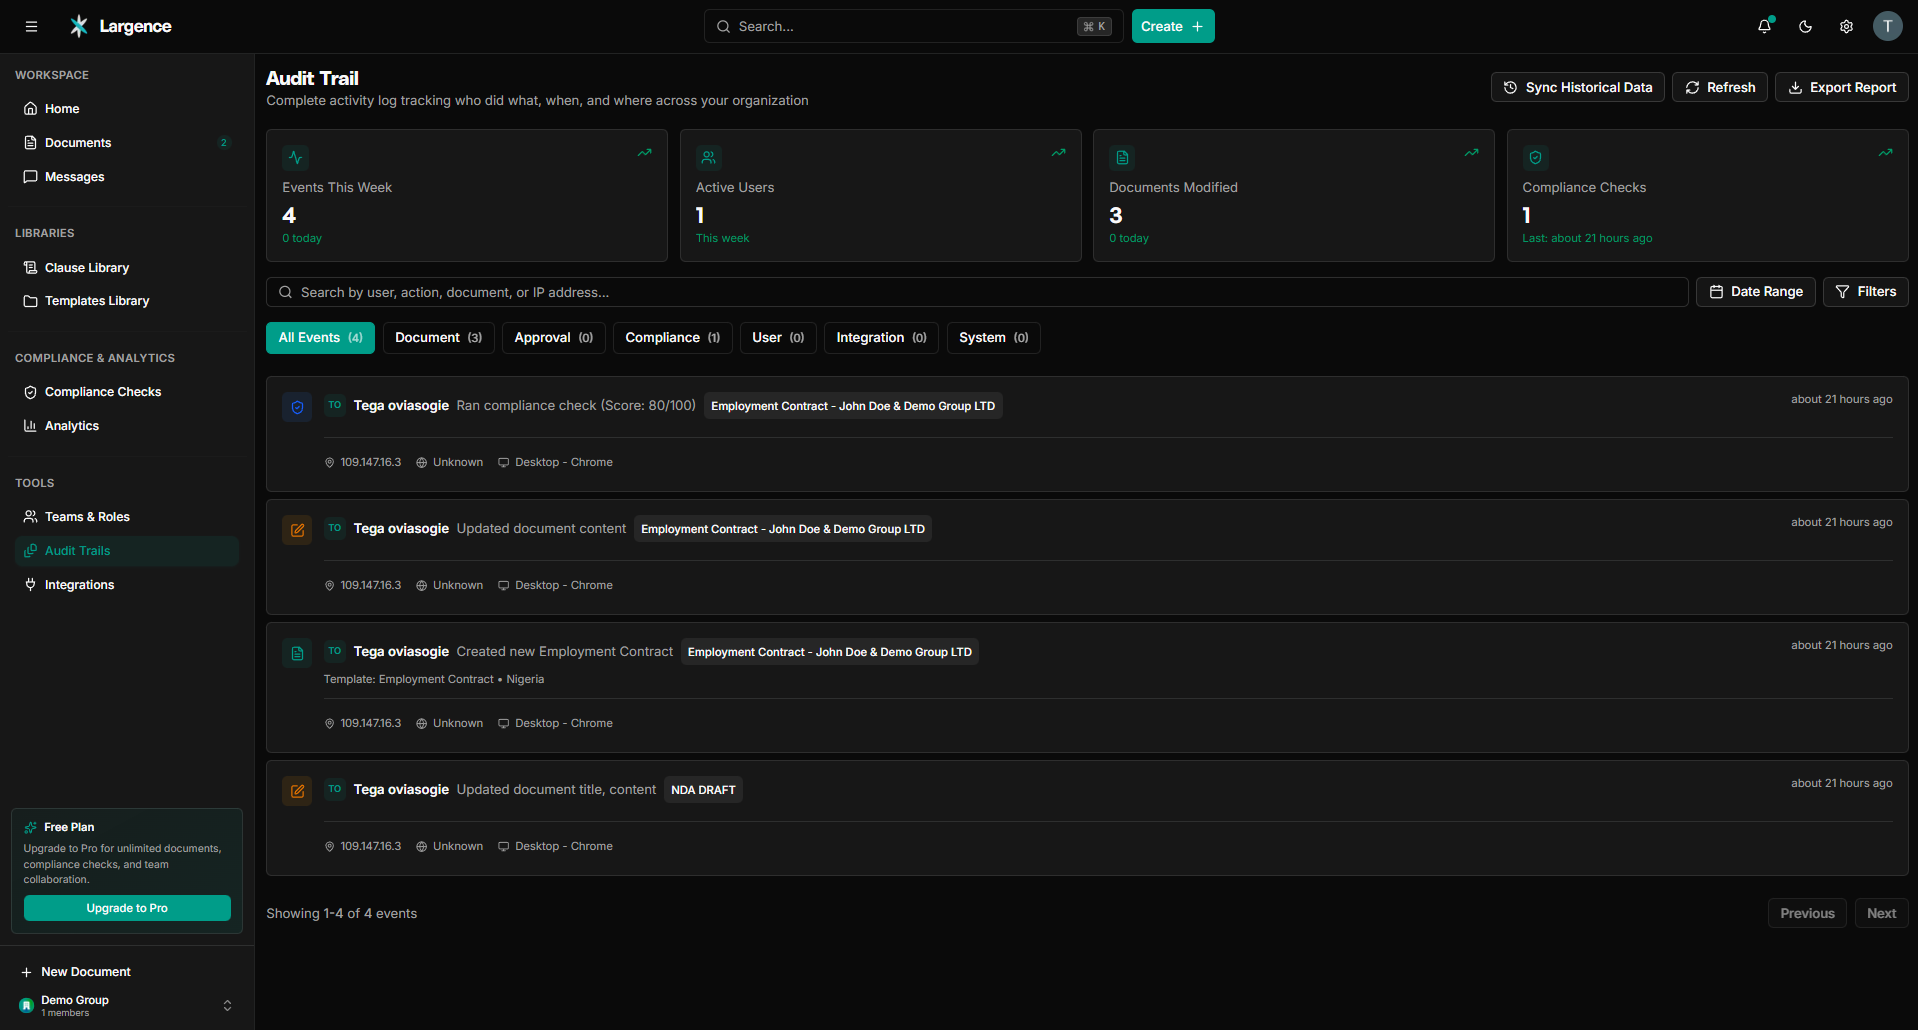Image resolution: width=1918 pixels, height=1030 pixels.
Task: Click edit icon of NDA DRAFT event
Action: coord(297,791)
